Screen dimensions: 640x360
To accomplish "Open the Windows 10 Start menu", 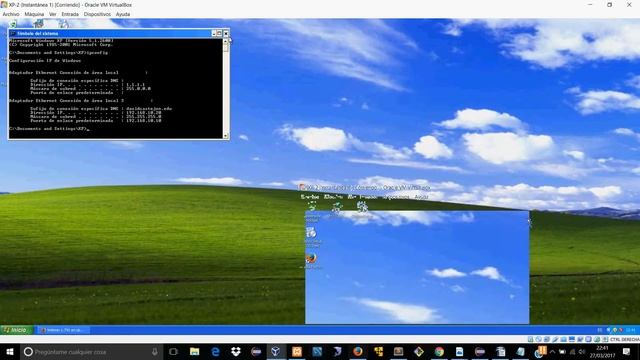I will click(10, 351).
